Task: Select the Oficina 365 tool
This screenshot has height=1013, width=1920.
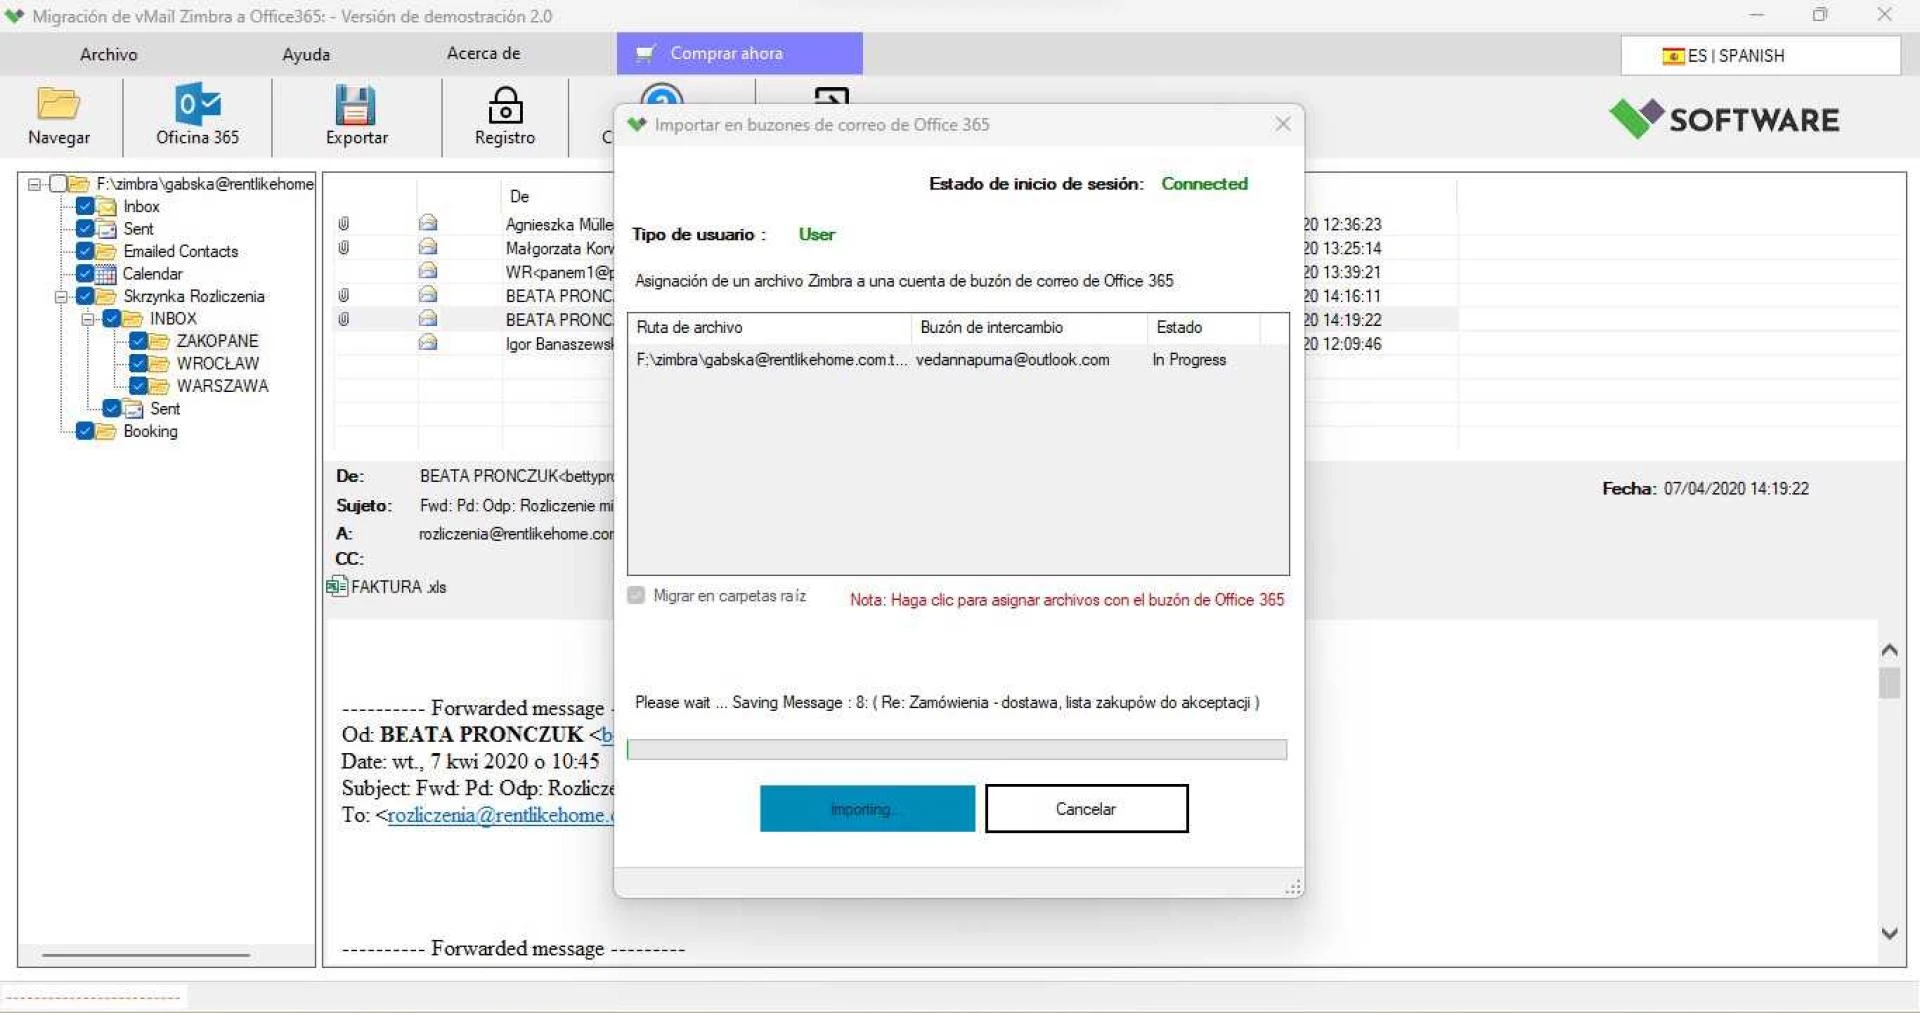Action: point(196,115)
